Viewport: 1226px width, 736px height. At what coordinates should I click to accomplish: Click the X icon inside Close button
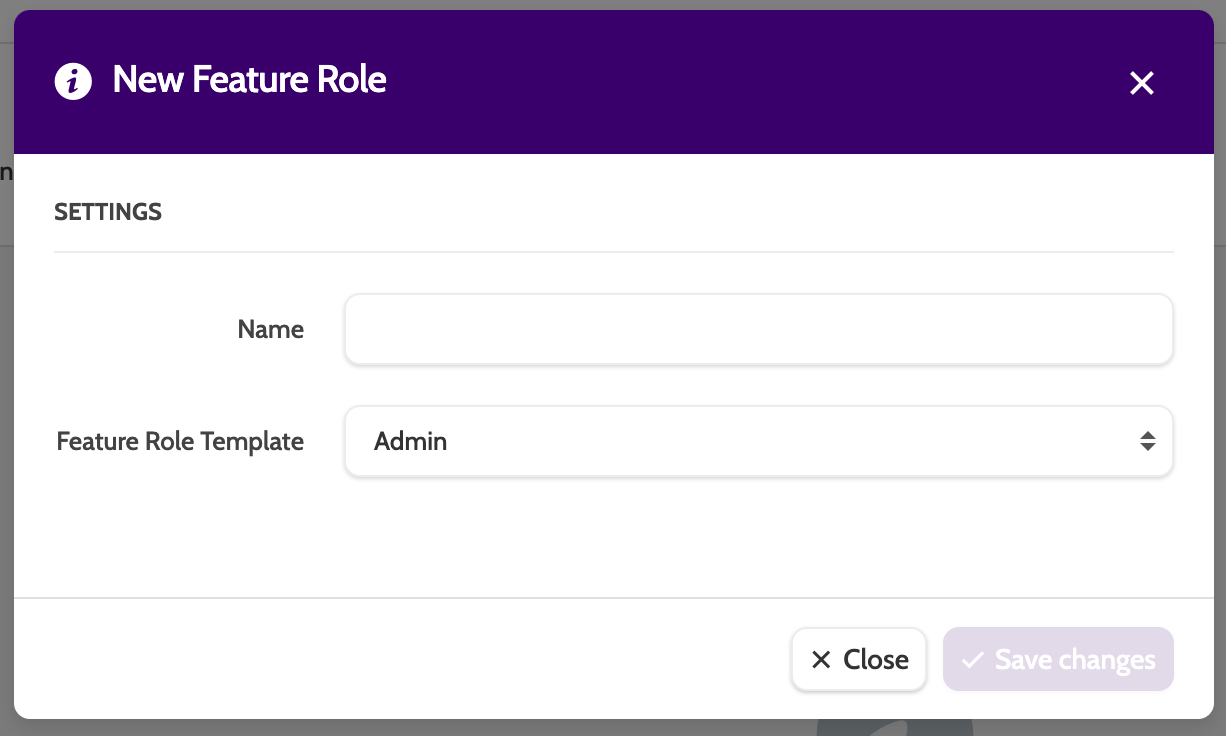point(821,660)
